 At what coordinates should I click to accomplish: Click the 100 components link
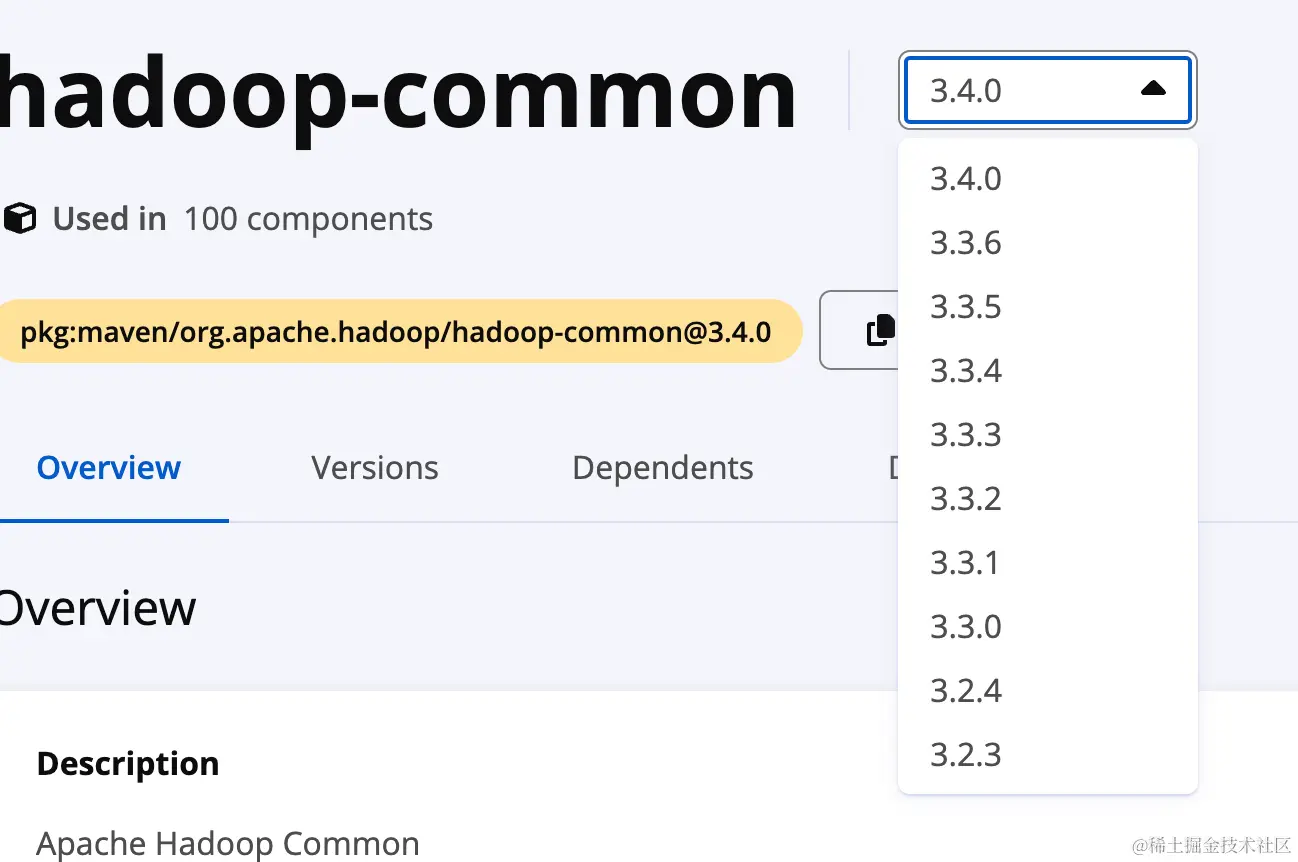[x=308, y=219]
